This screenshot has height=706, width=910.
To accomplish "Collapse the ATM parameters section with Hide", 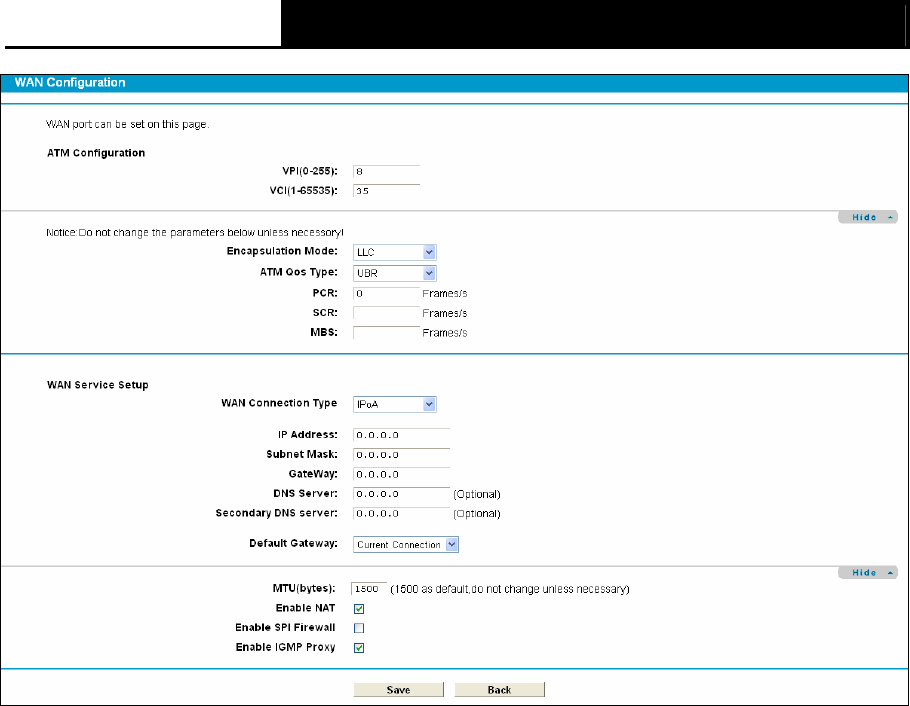I will pyautogui.click(x=867, y=217).
